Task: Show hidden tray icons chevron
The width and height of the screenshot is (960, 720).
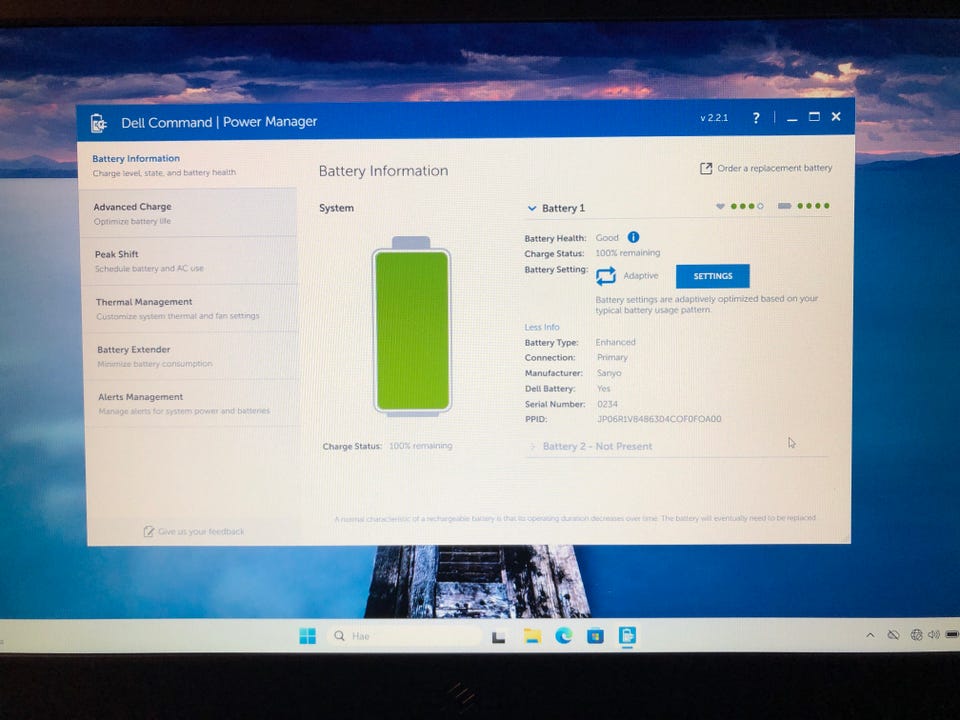Action: pos(870,636)
